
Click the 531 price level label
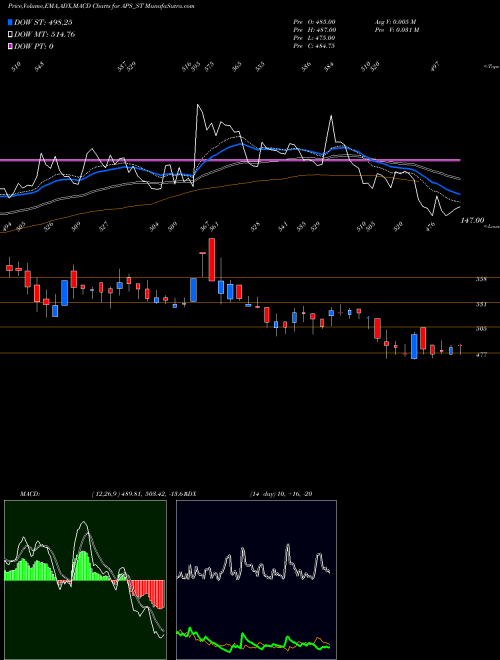click(x=481, y=304)
